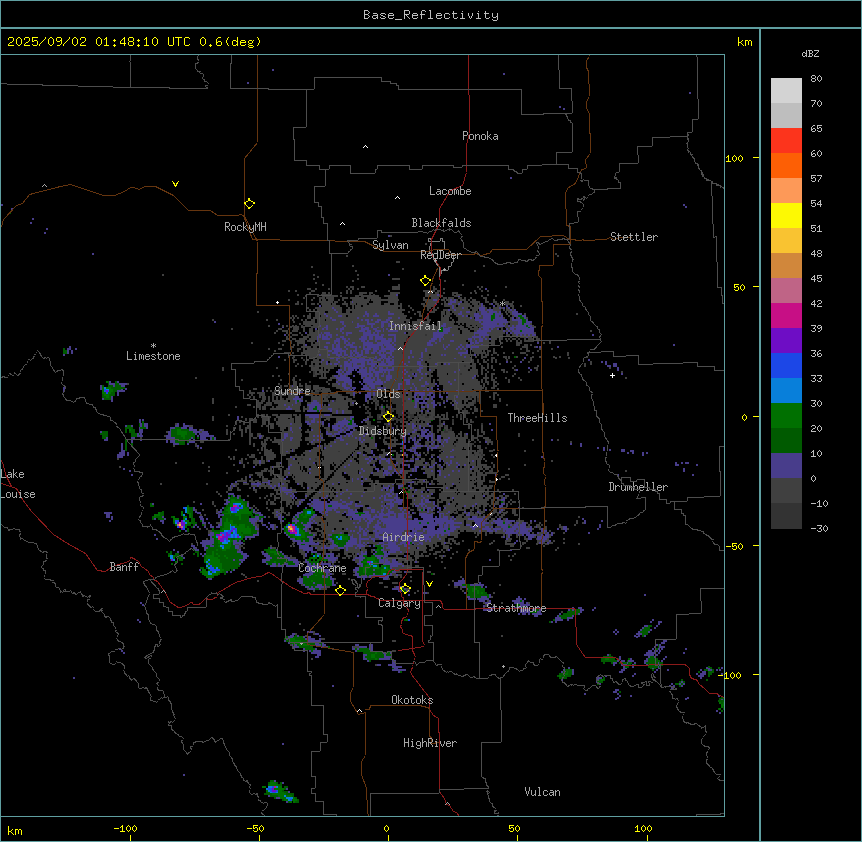Viewport: 862px width, 842px height.
Task: Select the bright green 20–30 dBZ swatch
Action: coord(786,416)
